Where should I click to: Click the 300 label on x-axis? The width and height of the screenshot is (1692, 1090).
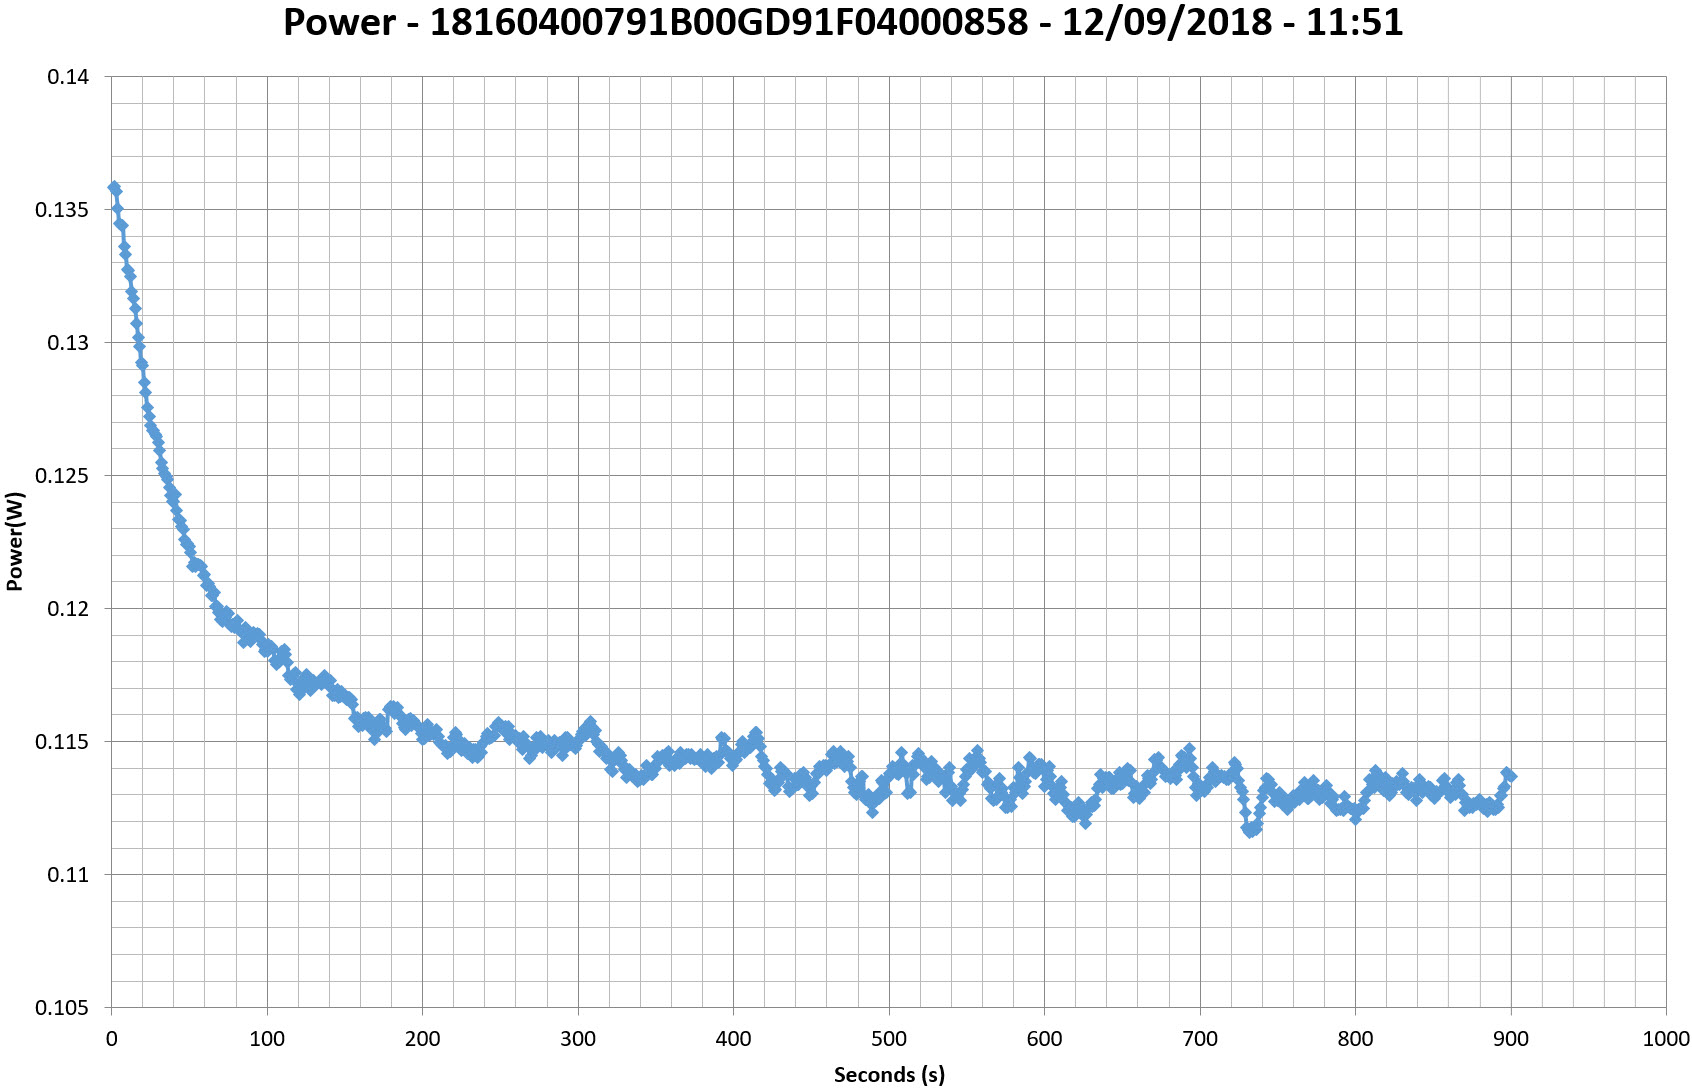pyautogui.click(x=578, y=1039)
